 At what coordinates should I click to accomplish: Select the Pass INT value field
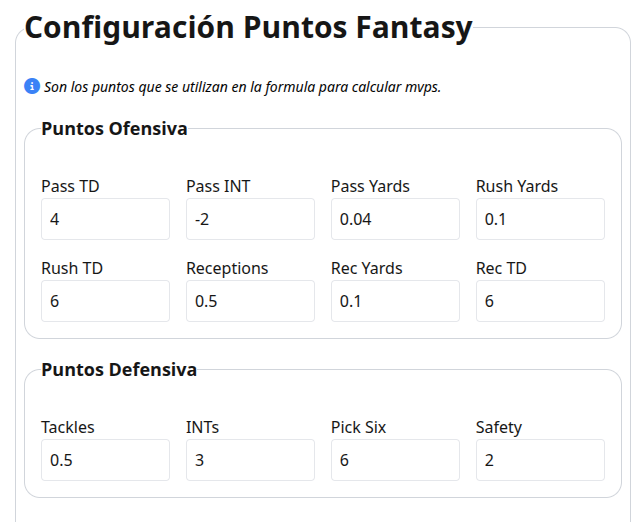click(x=250, y=219)
